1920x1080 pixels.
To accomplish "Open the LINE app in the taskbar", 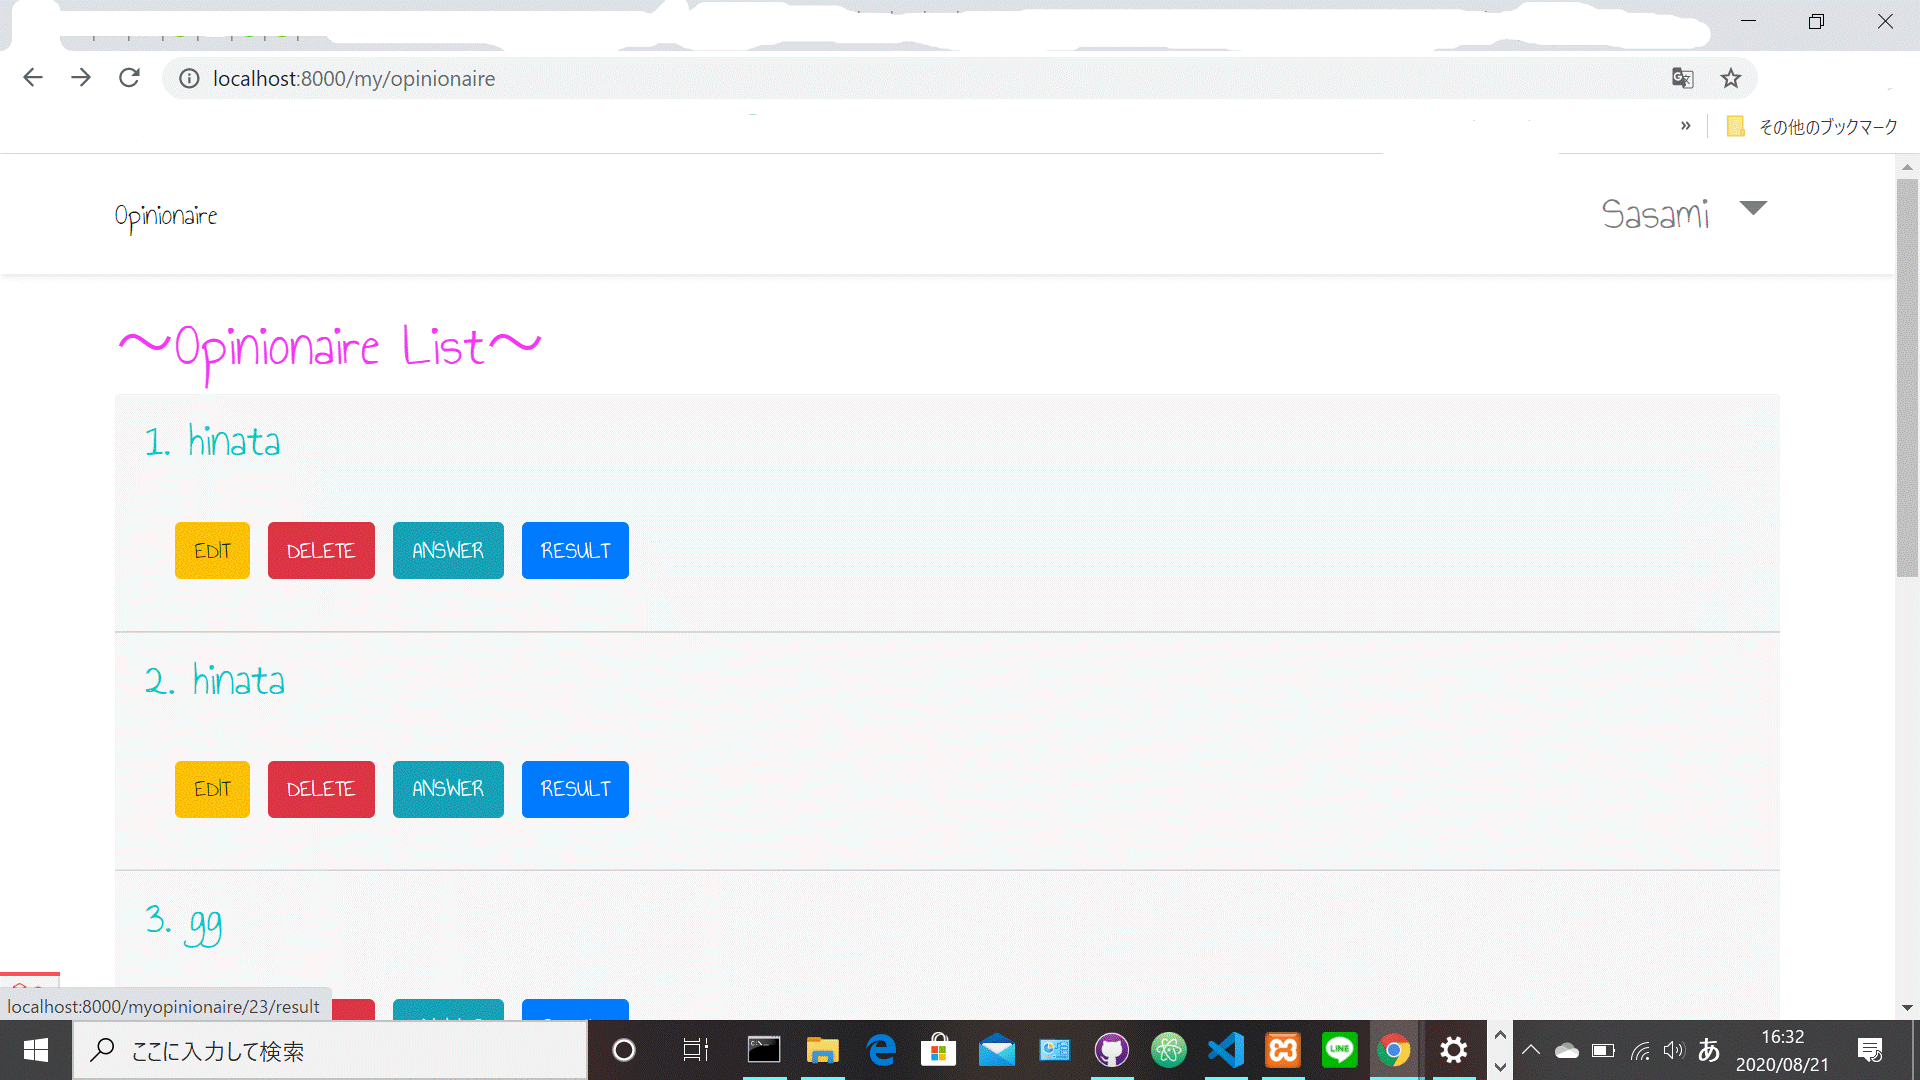I will 1339,1050.
